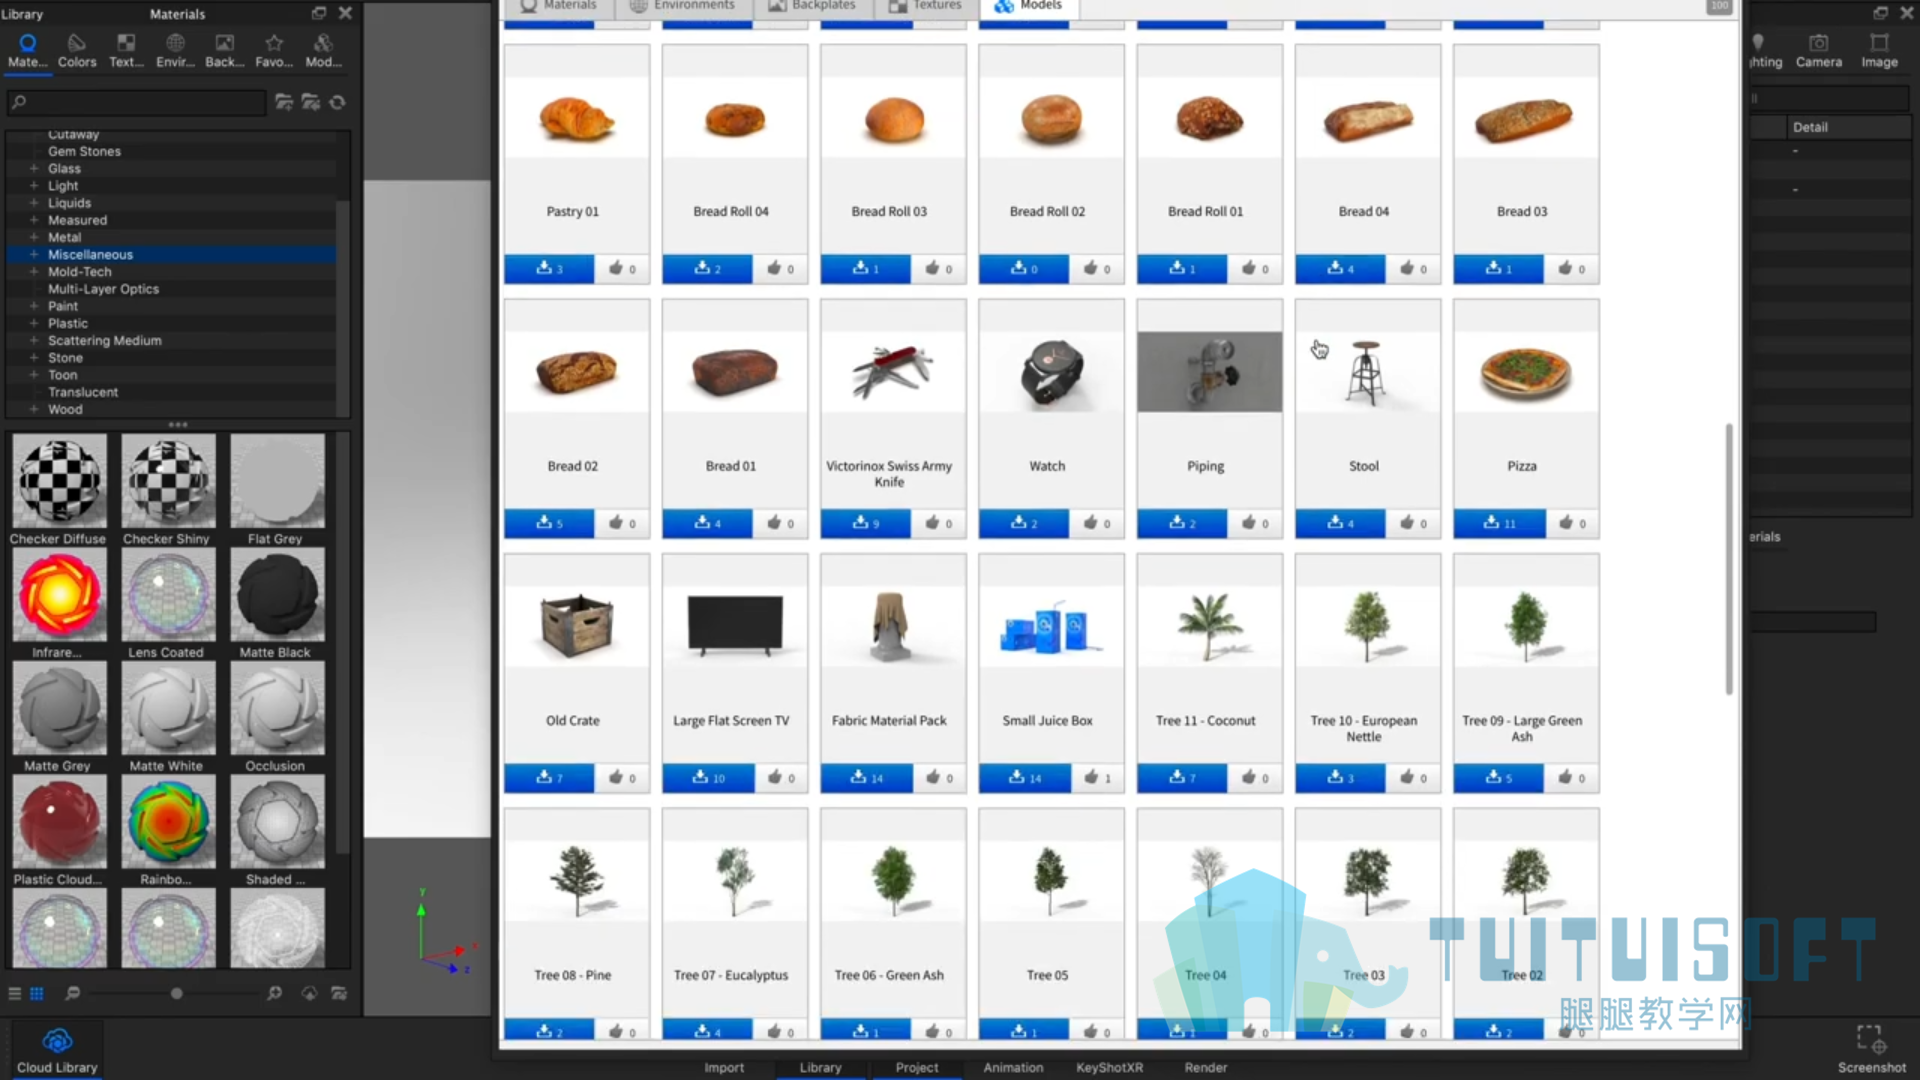Open the Models tab in the left Library panel

[x=323, y=50]
